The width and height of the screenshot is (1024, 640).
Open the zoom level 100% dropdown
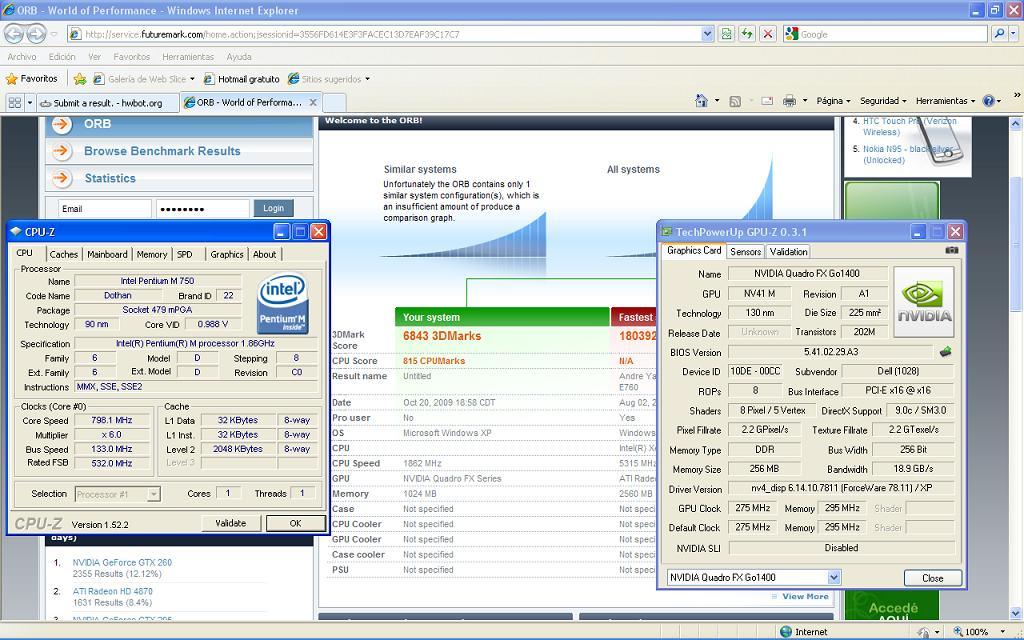tap(1002, 632)
